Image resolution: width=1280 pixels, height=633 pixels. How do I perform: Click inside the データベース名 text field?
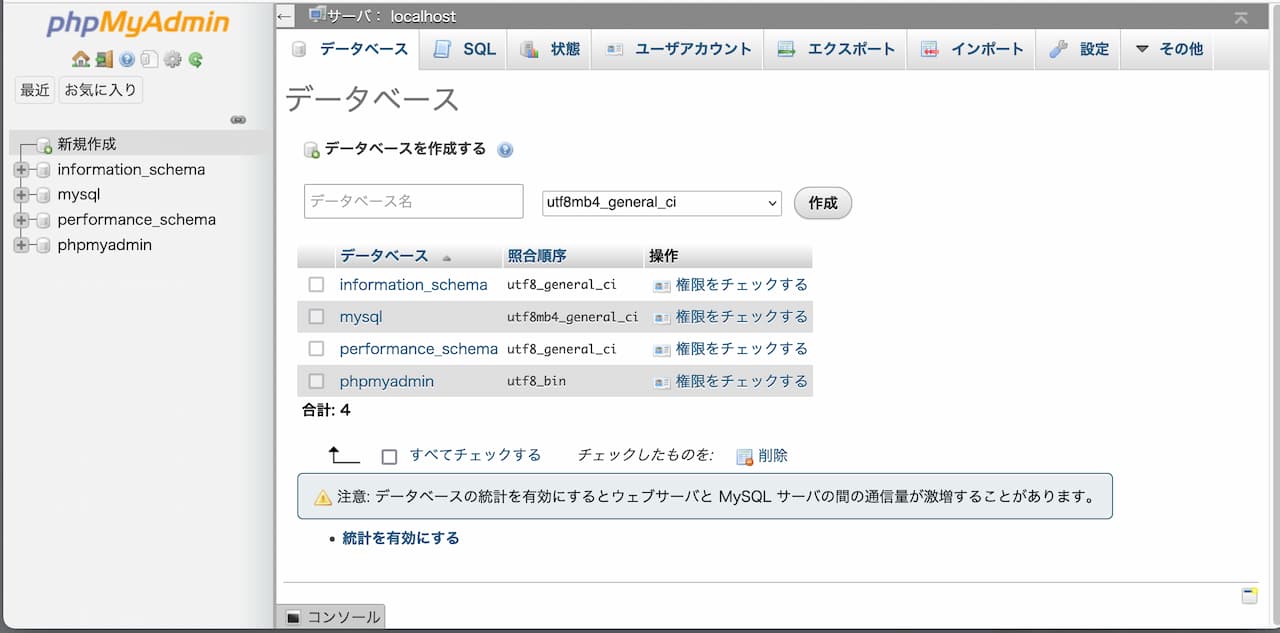(x=413, y=201)
